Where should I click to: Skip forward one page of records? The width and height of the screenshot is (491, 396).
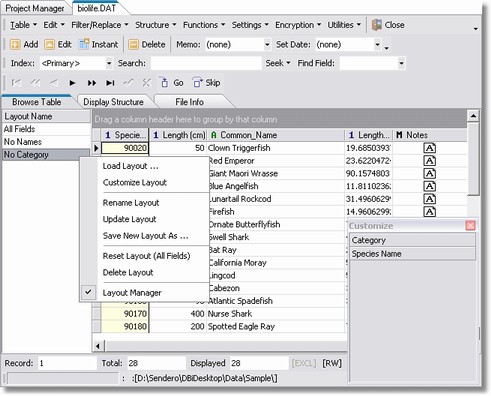point(92,83)
